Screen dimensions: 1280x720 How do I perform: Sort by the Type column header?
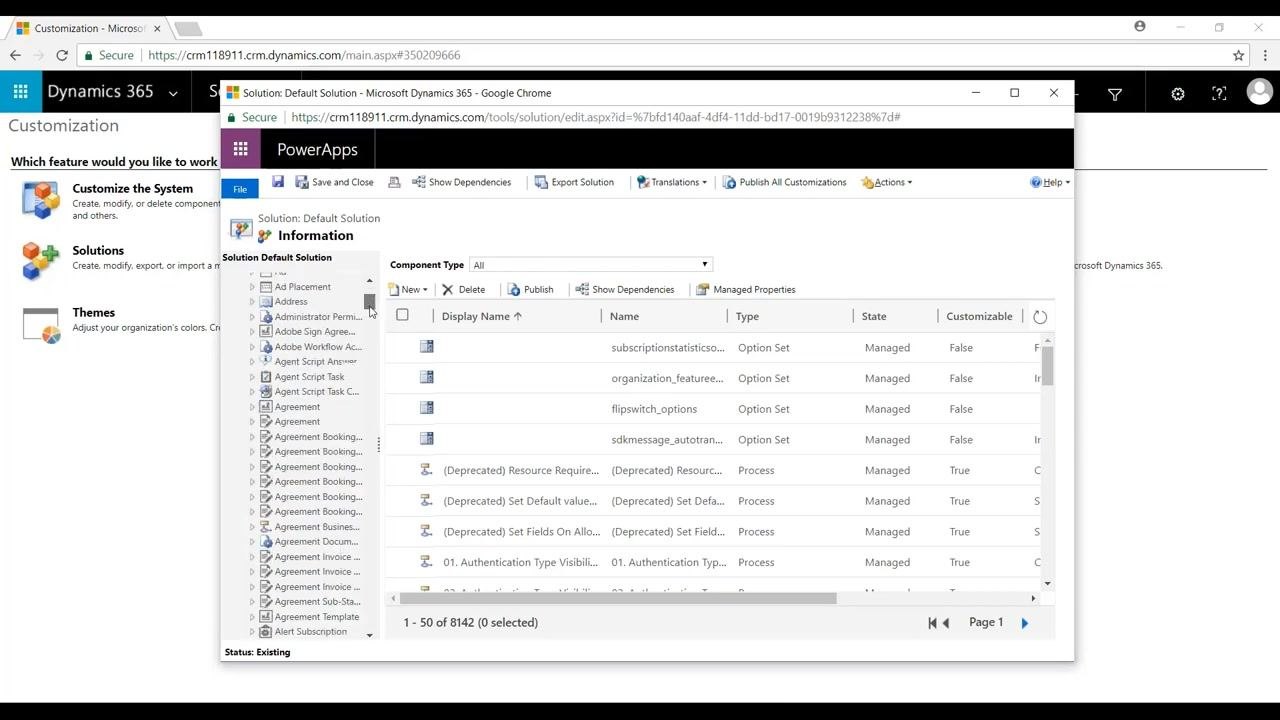tap(747, 316)
